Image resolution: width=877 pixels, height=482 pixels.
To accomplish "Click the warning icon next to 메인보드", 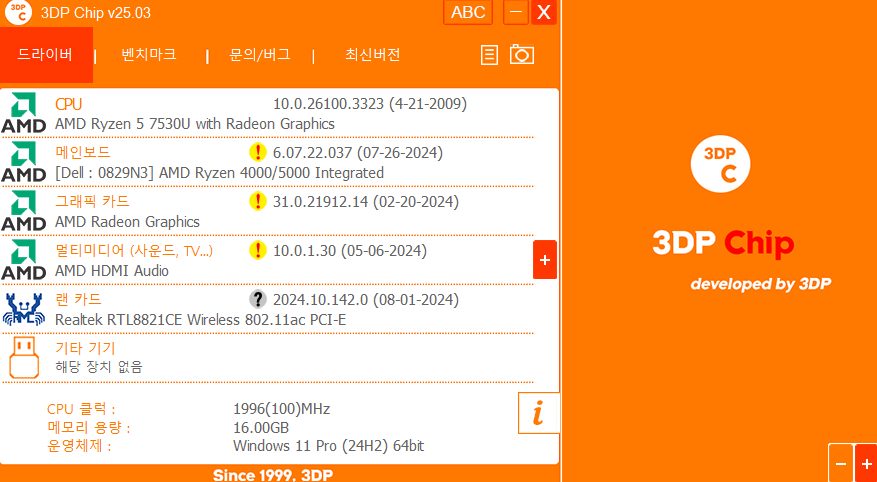I will point(257,152).
